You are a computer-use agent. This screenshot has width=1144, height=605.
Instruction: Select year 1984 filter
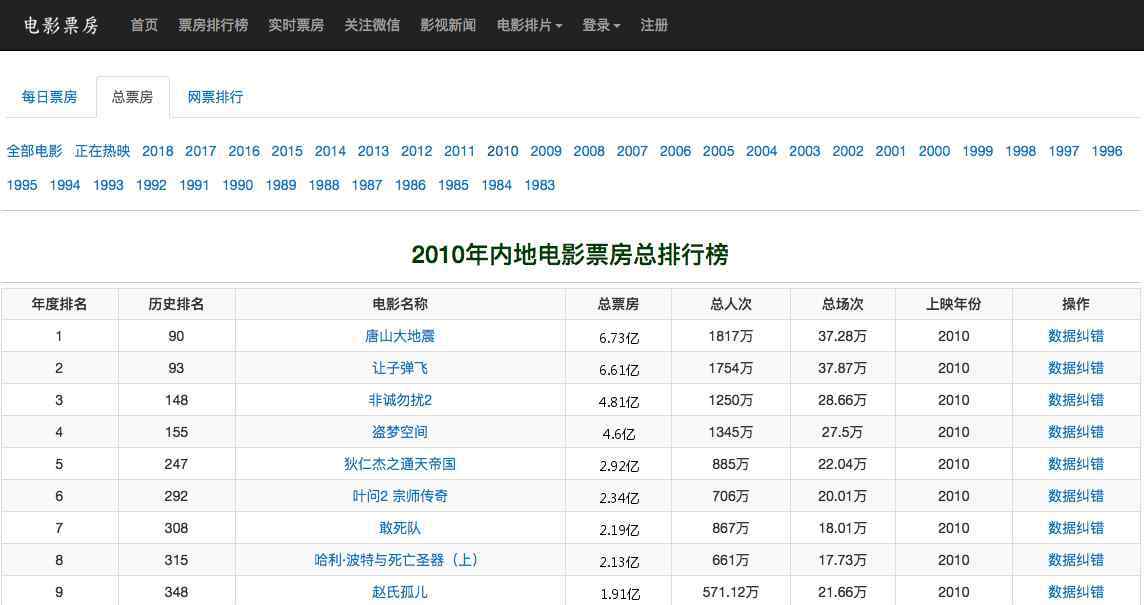click(x=497, y=185)
